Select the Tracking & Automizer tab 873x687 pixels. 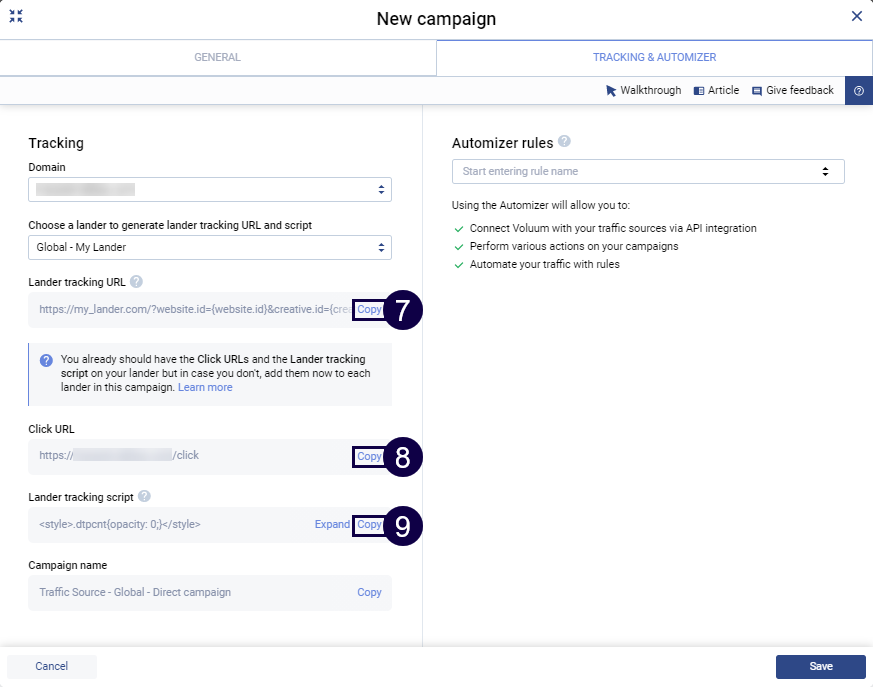pyautogui.click(x=654, y=58)
